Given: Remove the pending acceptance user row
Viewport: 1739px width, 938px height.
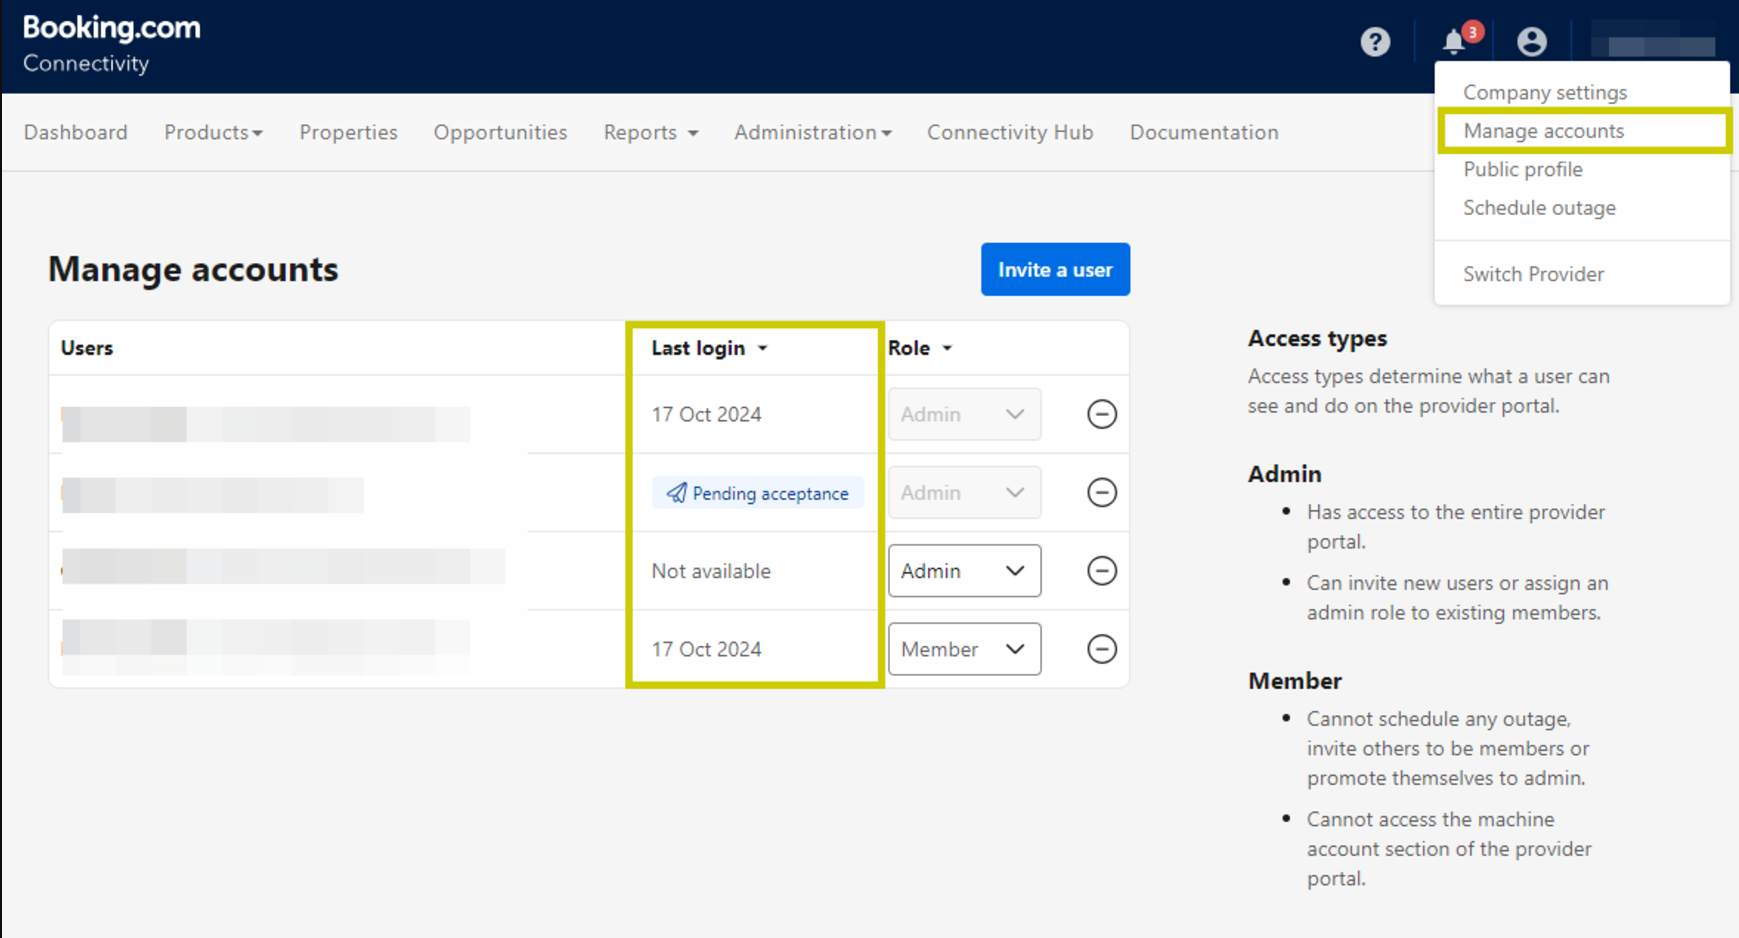Looking at the screenshot, I should 1101,492.
